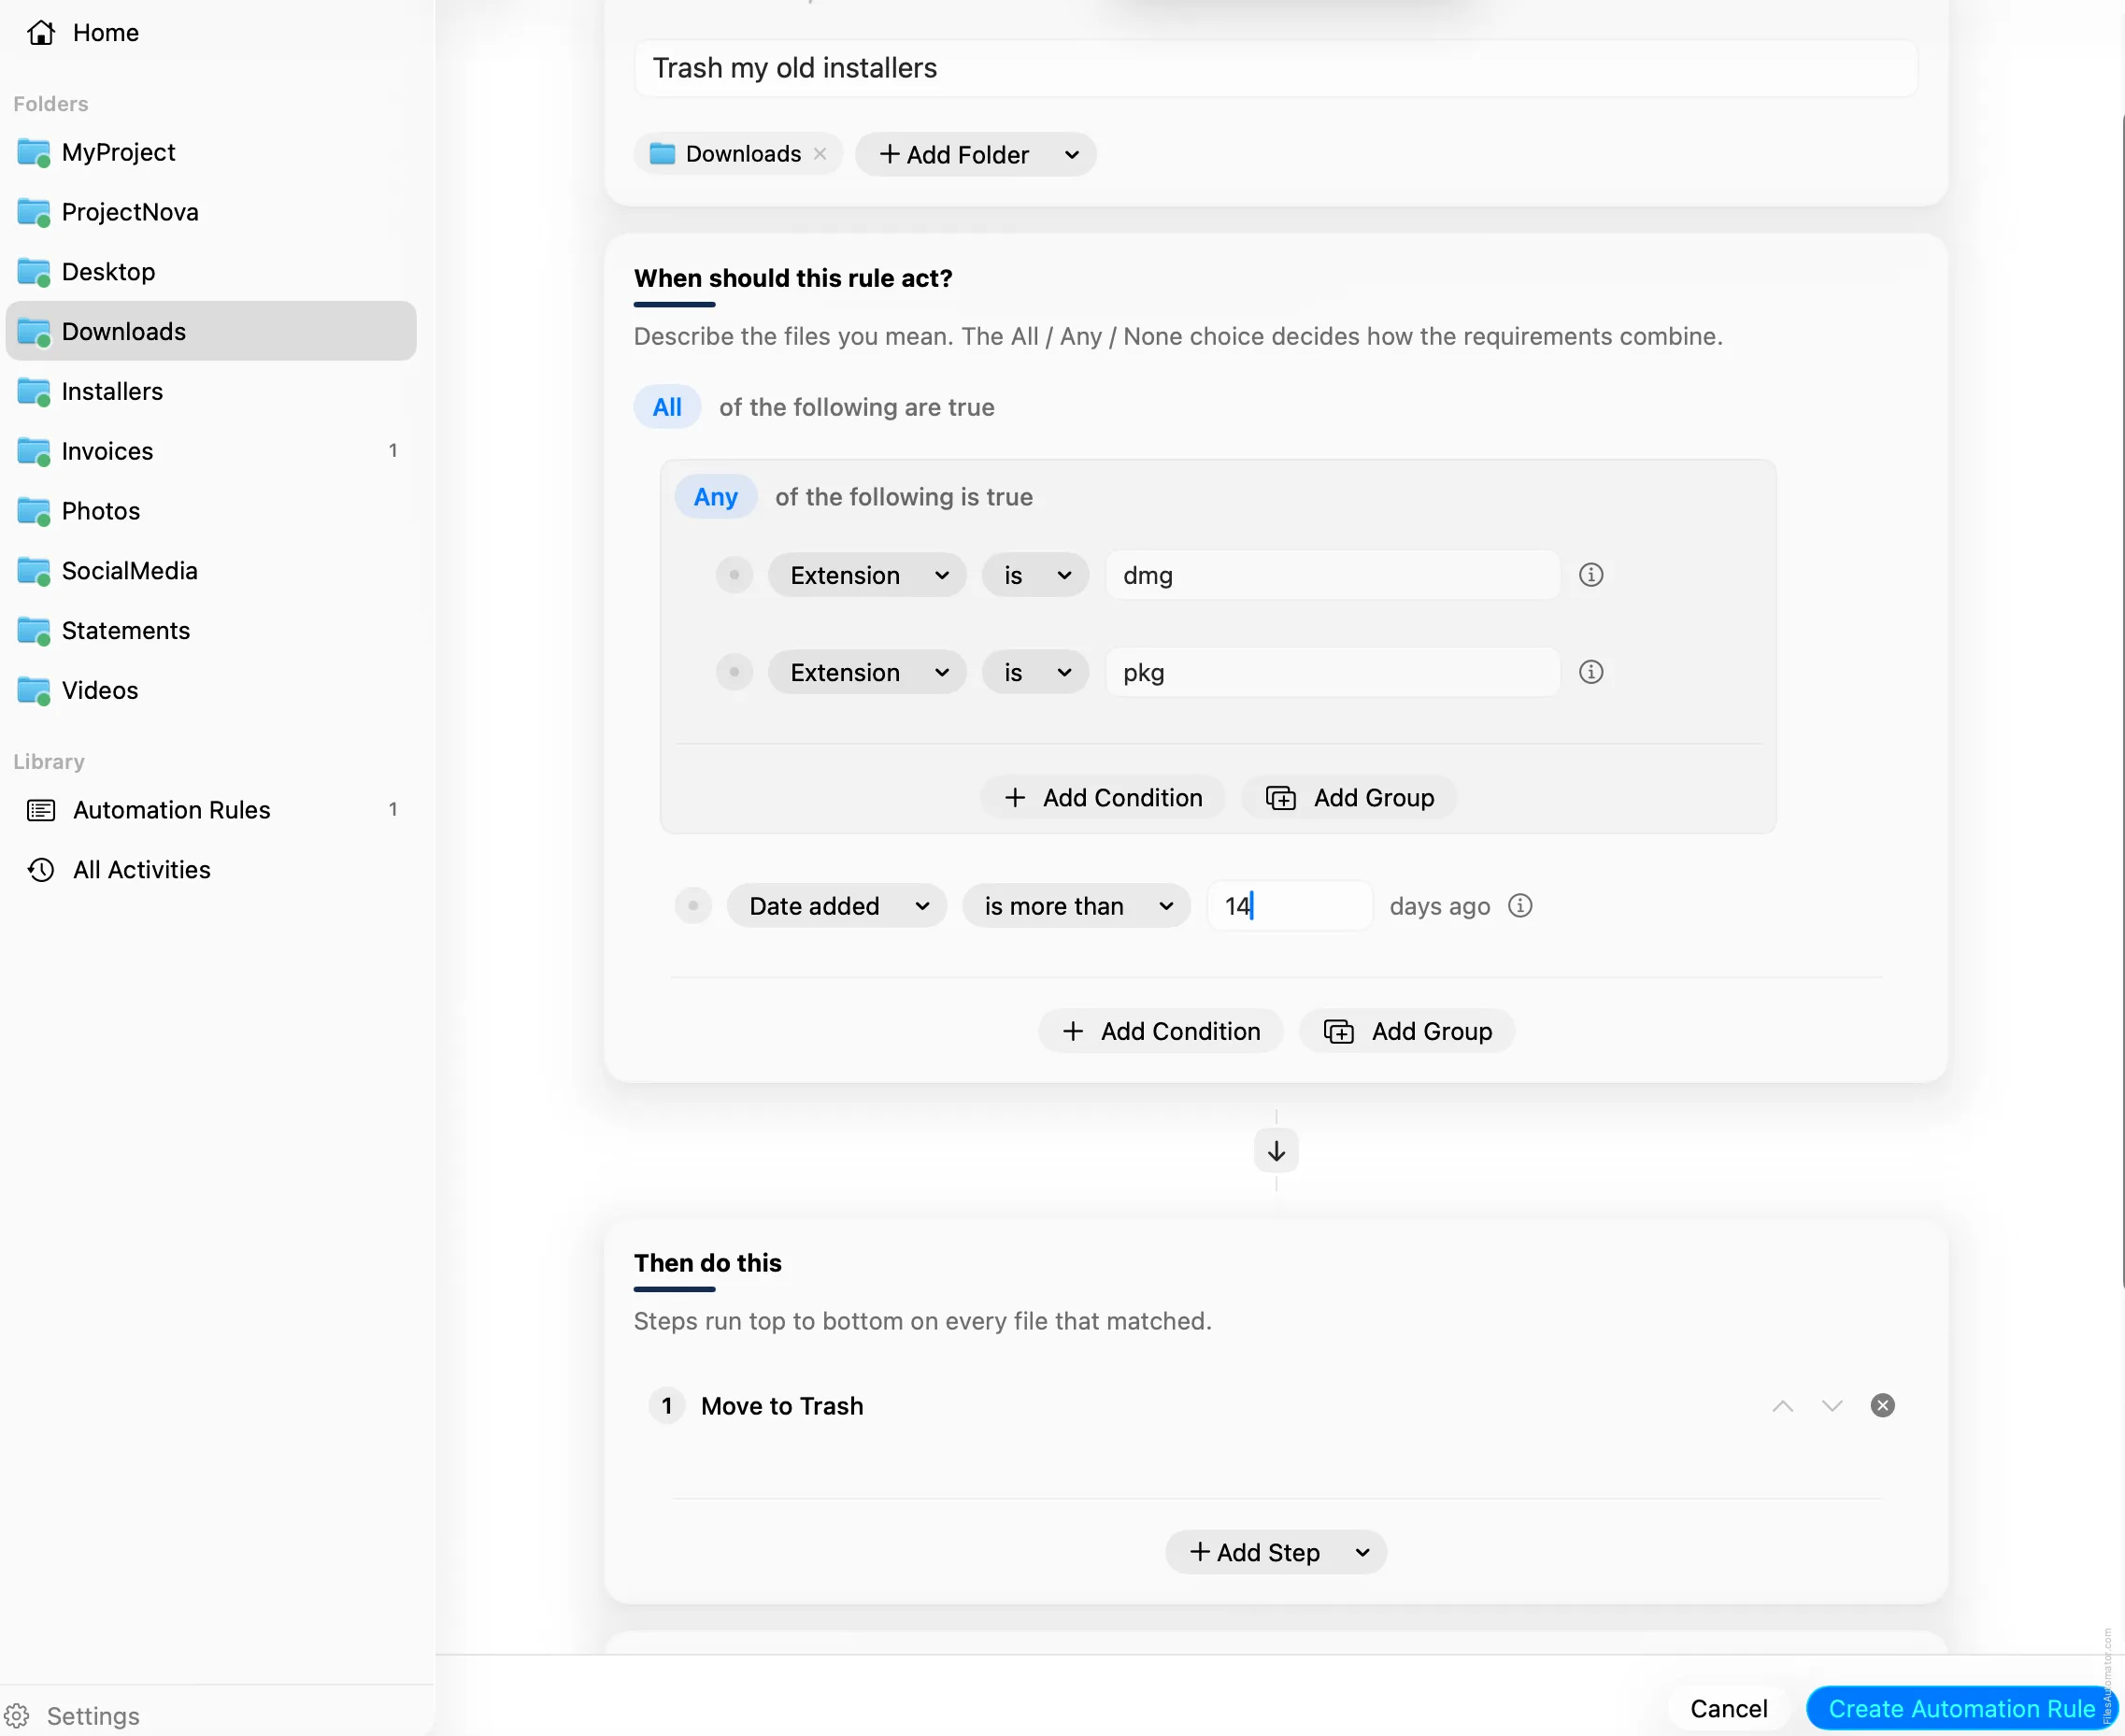The width and height of the screenshot is (2125, 1736).
Task: Add Condition inside the Any group
Action: pos(1103,798)
